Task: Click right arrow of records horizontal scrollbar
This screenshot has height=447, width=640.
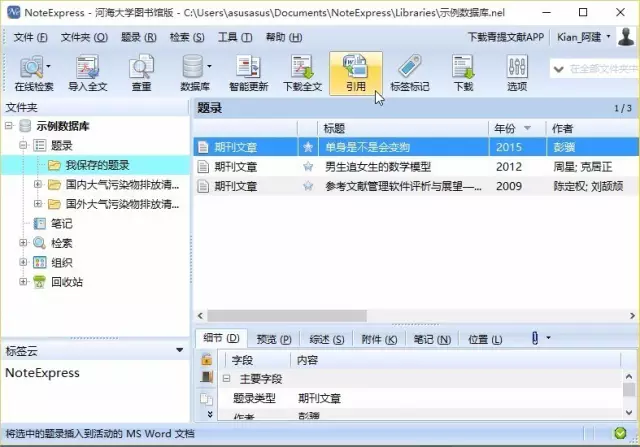Action: click(x=632, y=316)
